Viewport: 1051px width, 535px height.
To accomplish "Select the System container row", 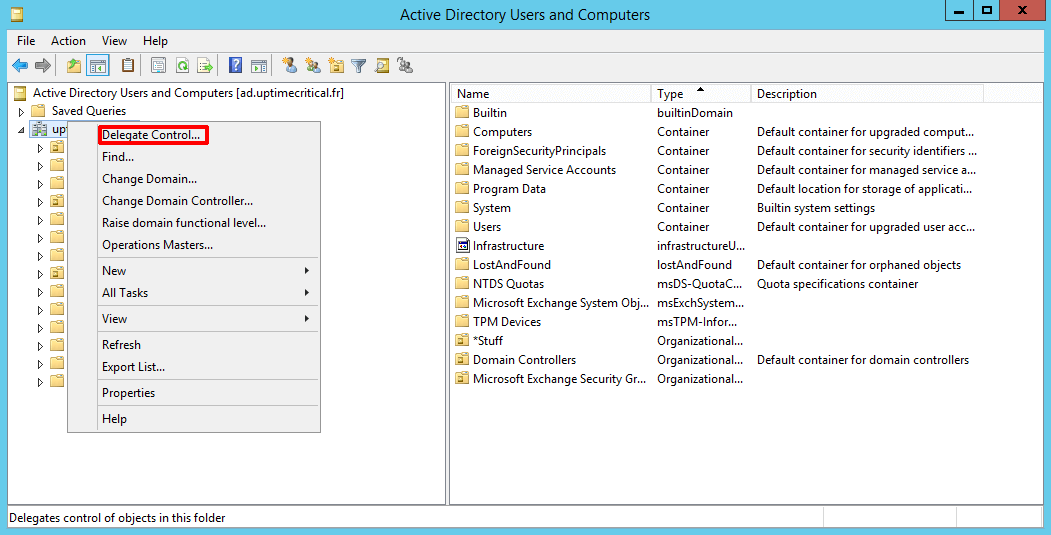I will (717, 208).
